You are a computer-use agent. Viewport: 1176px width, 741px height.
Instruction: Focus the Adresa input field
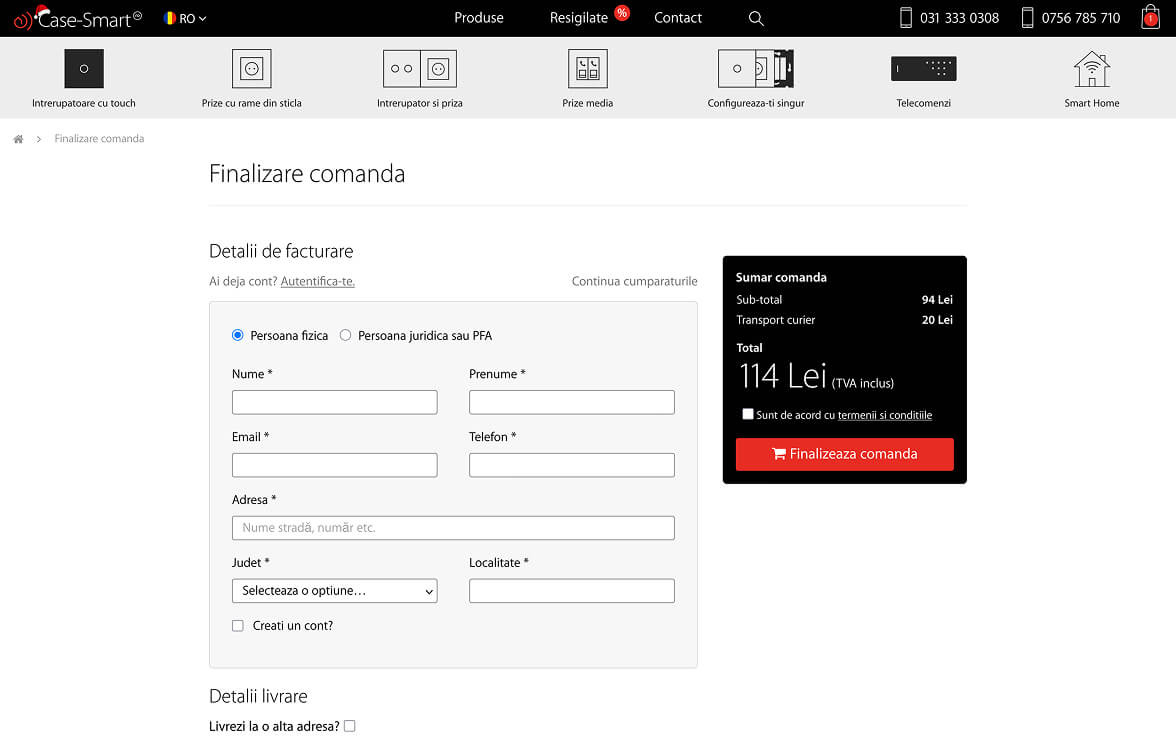(x=453, y=528)
